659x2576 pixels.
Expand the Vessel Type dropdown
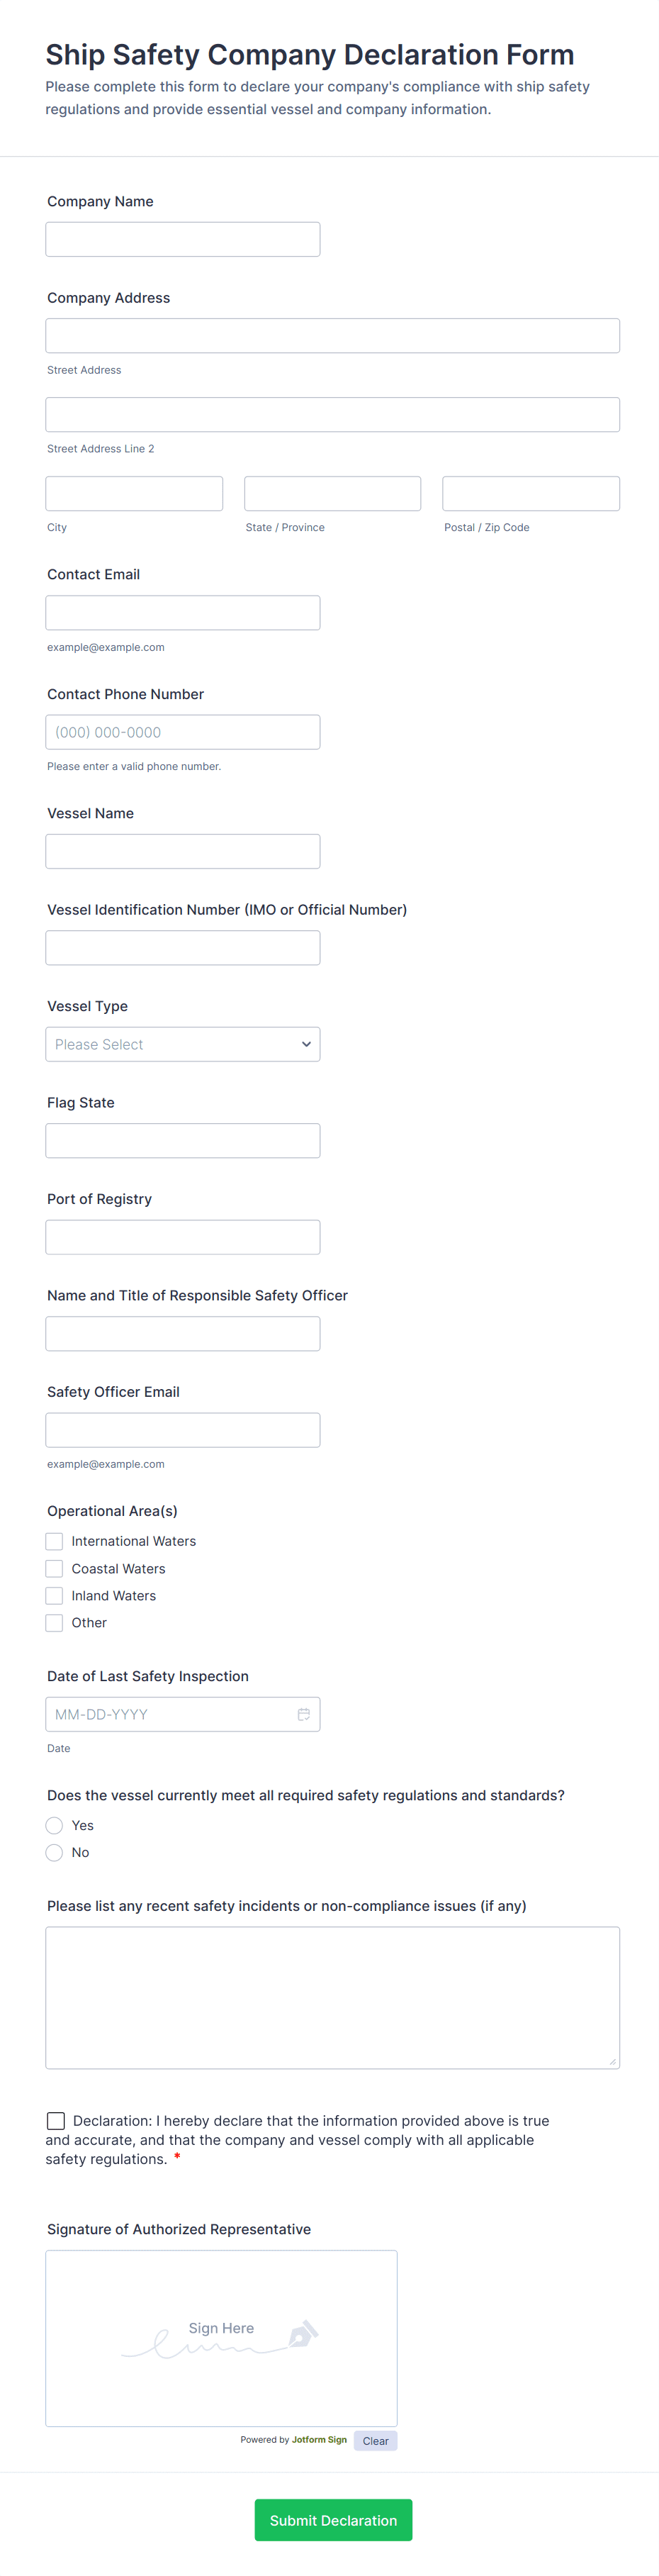(x=183, y=1044)
